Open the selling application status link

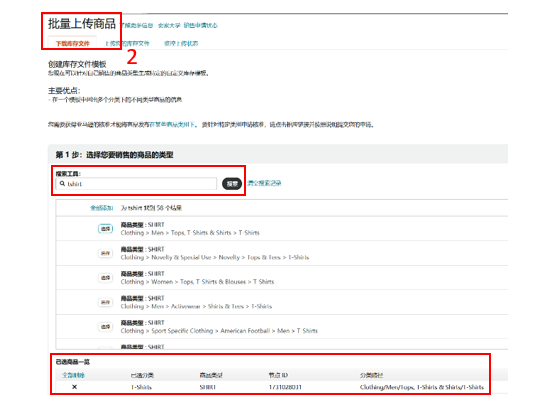(x=200, y=26)
